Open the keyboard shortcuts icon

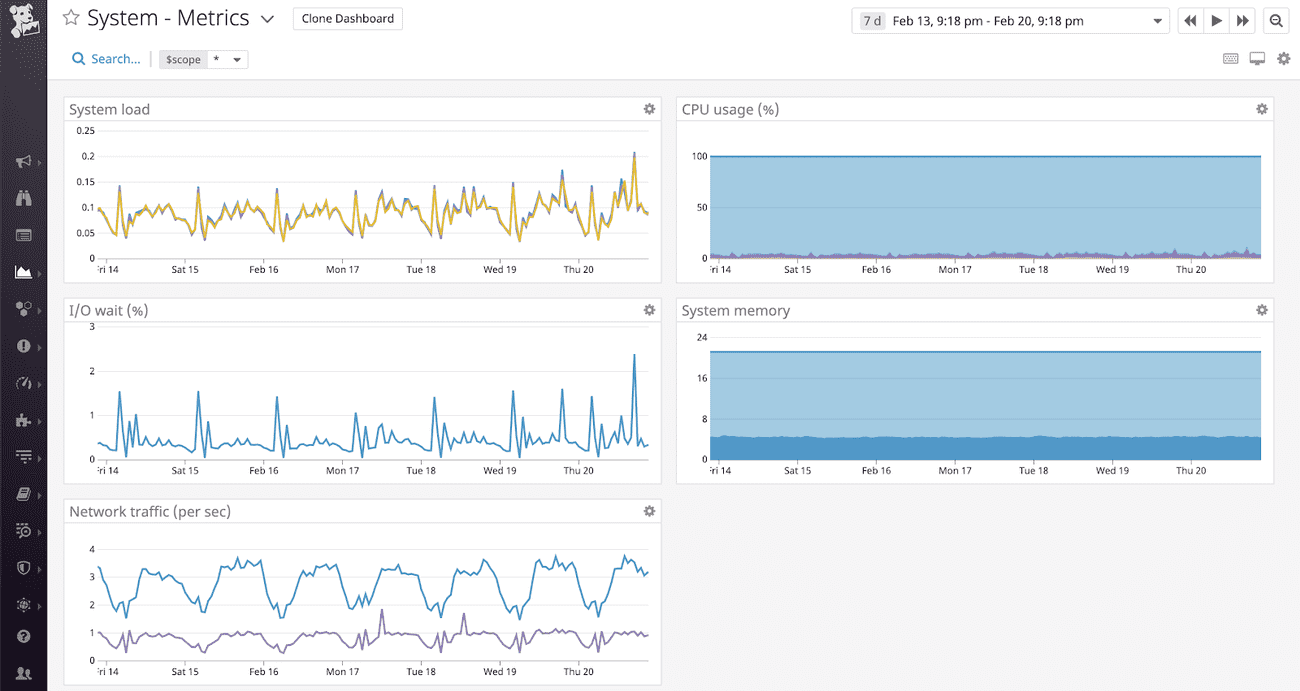[1231, 59]
